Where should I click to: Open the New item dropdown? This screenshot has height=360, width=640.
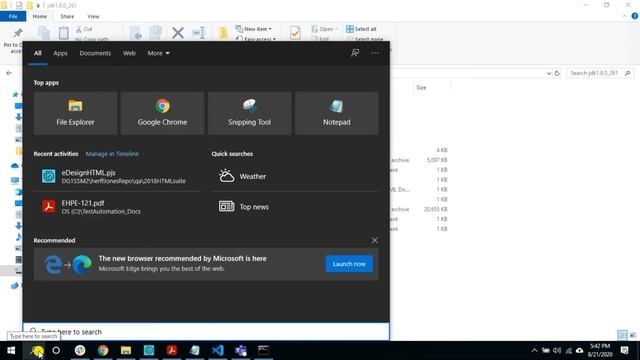pos(253,29)
